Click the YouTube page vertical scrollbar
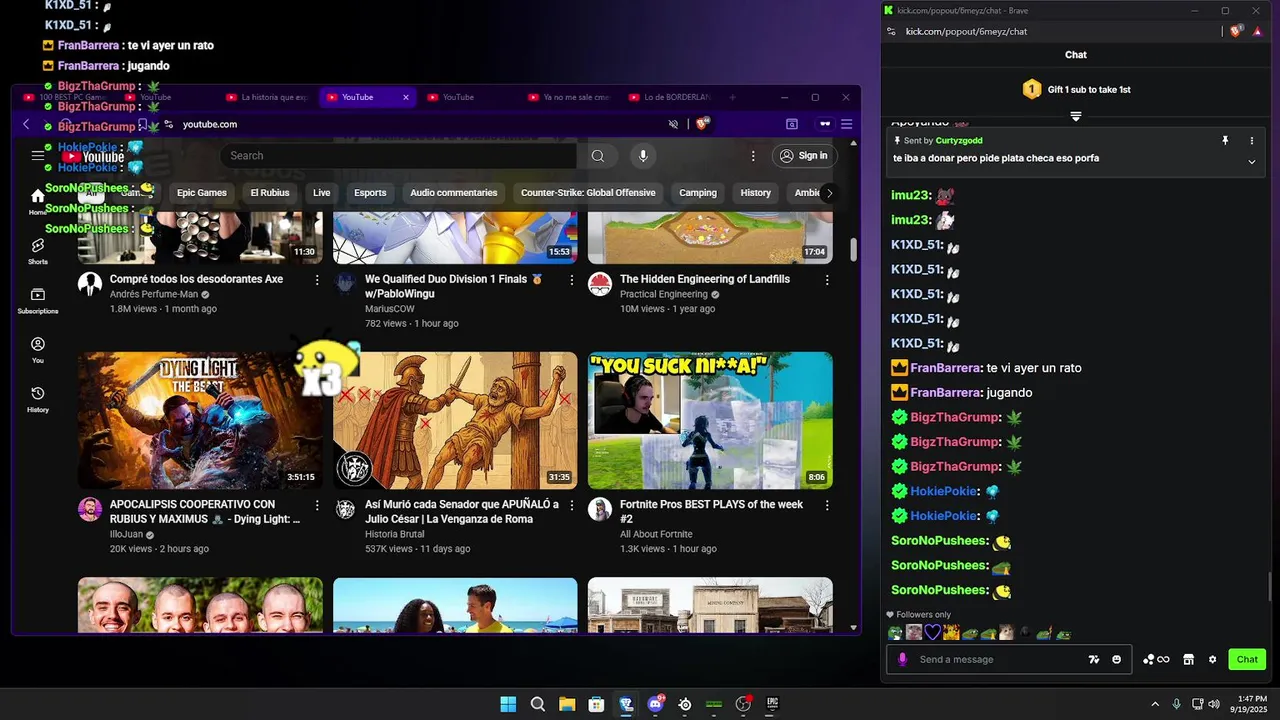 coord(853,250)
